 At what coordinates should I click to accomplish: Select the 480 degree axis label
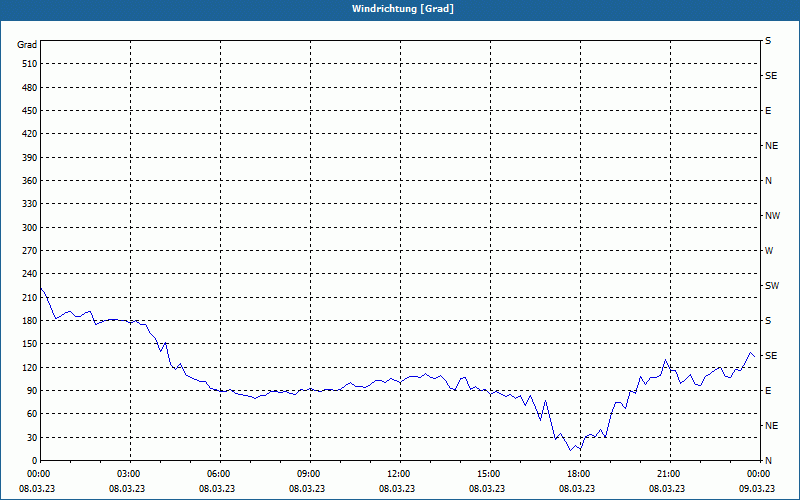[30, 88]
